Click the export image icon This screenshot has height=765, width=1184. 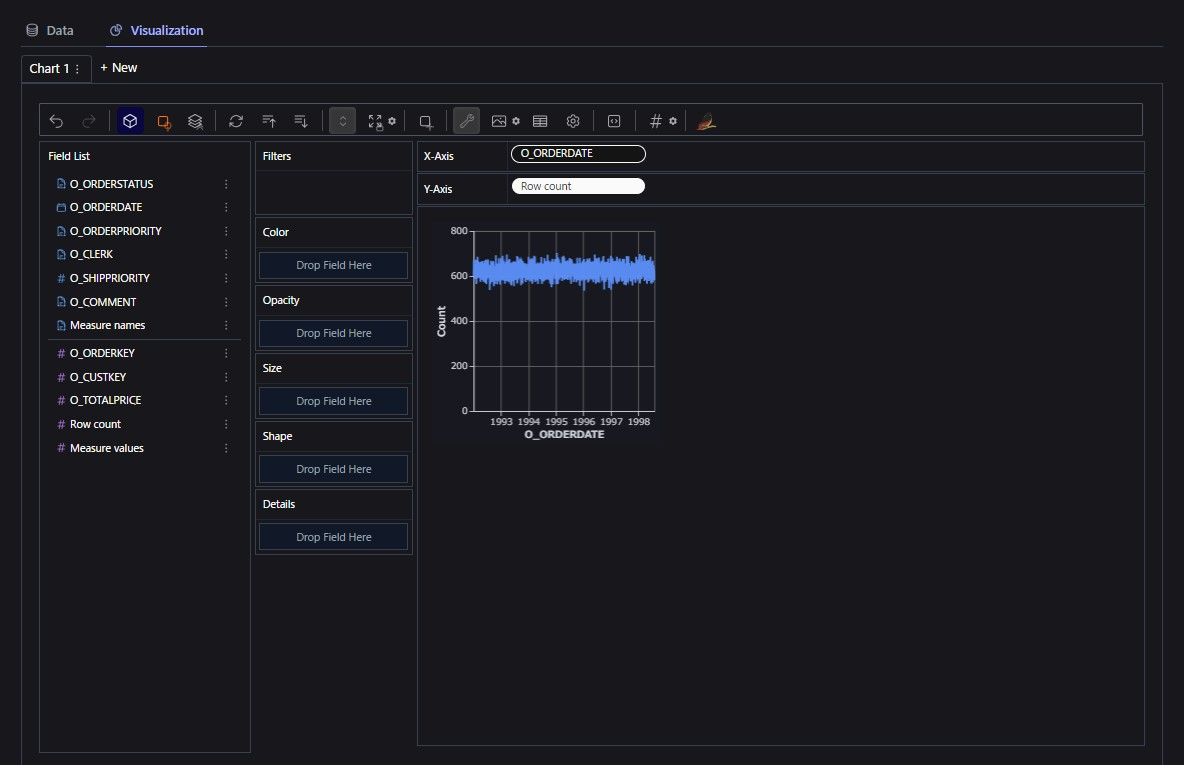click(x=499, y=121)
